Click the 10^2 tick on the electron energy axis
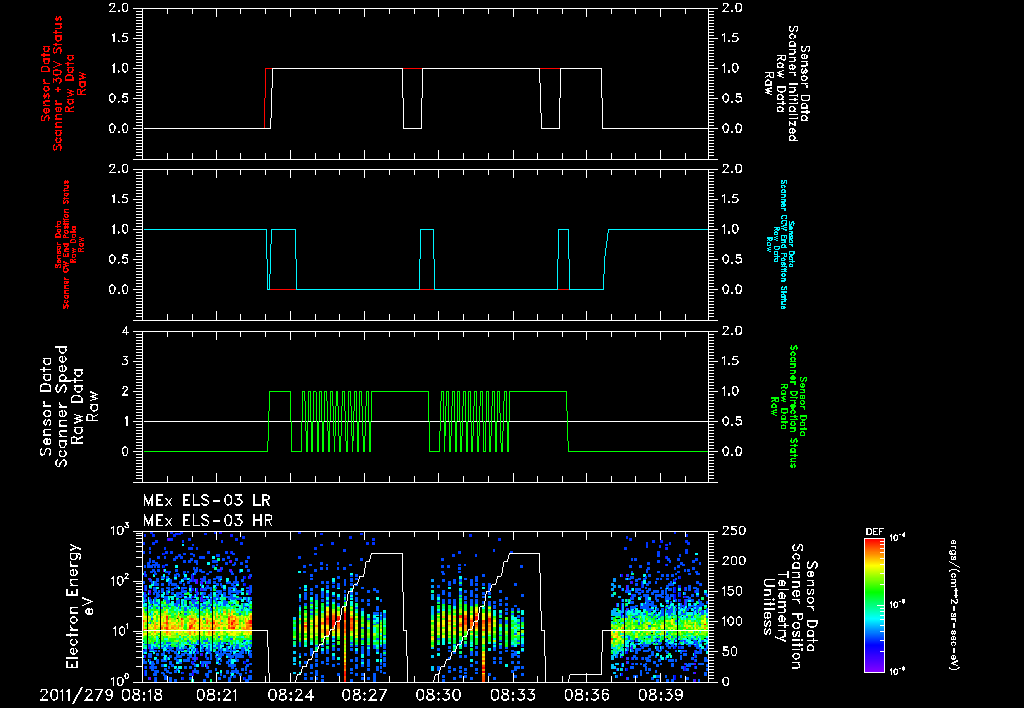Screen dimensions: 1024x708 pyautogui.click(x=120, y=580)
